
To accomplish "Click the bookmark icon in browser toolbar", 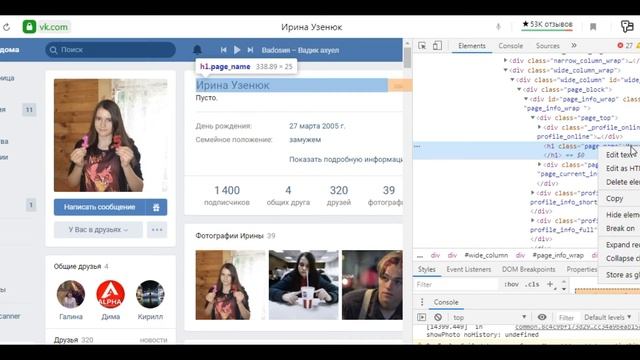I will click(x=593, y=27).
